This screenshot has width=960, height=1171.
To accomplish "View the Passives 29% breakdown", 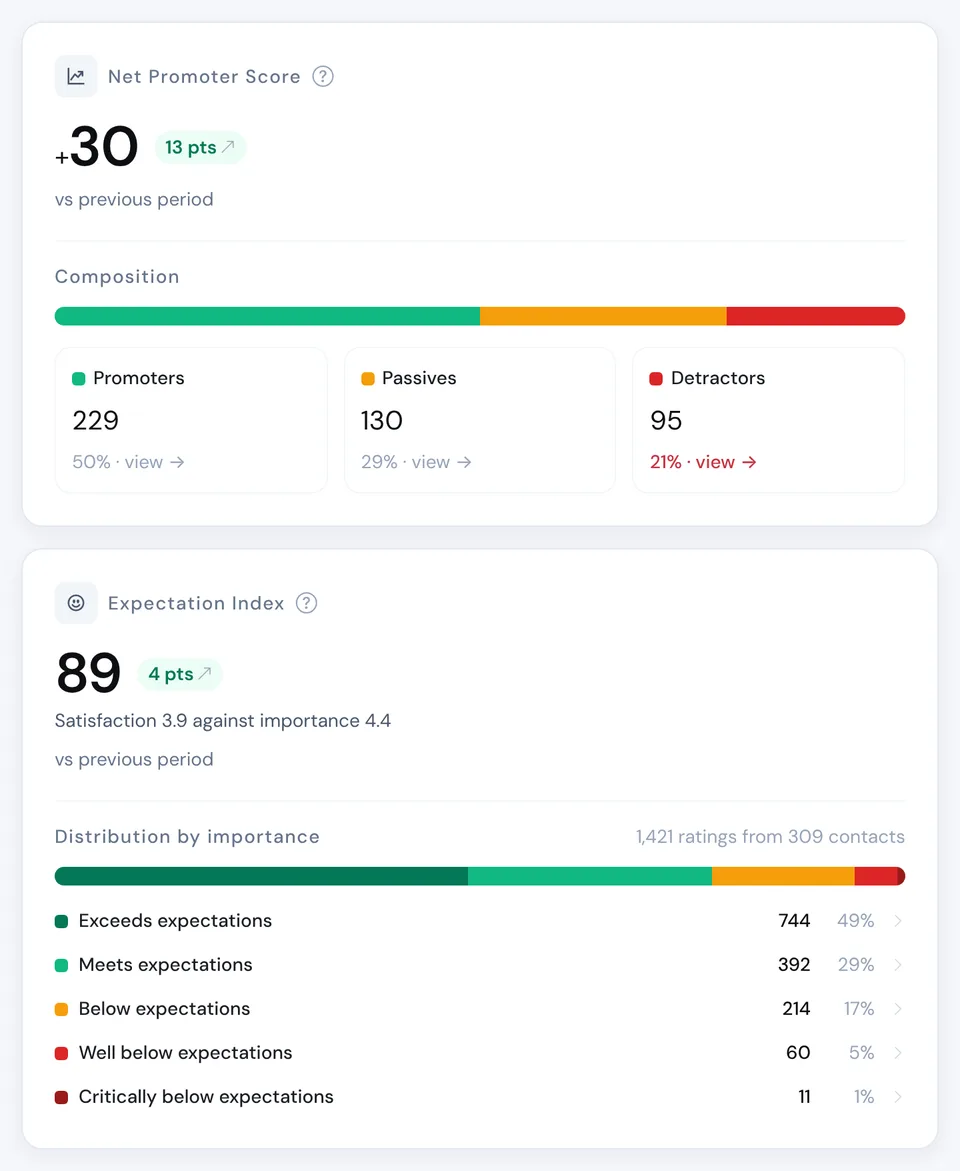I will click(416, 462).
